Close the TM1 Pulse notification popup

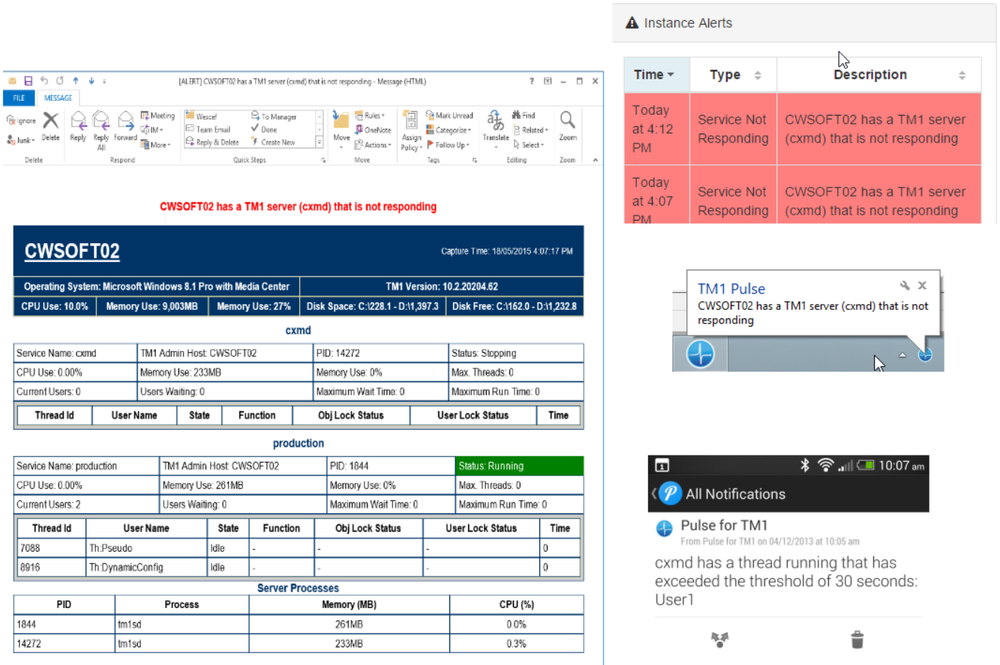click(922, 286)
